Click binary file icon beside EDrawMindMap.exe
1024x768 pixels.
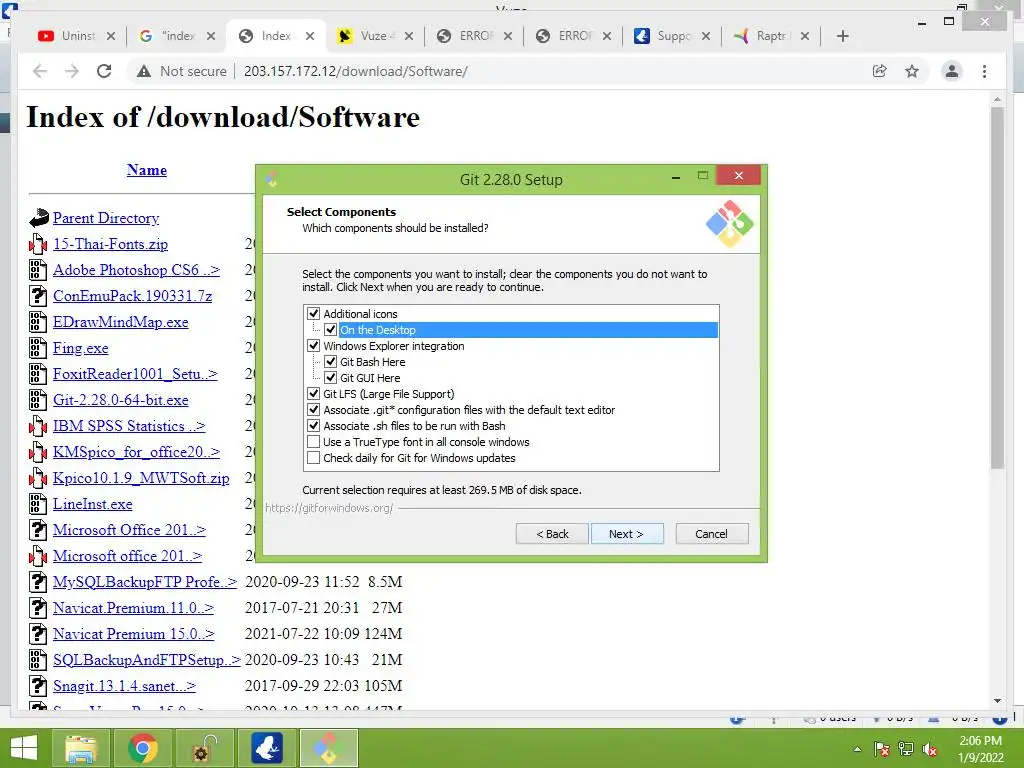[39, 322]
